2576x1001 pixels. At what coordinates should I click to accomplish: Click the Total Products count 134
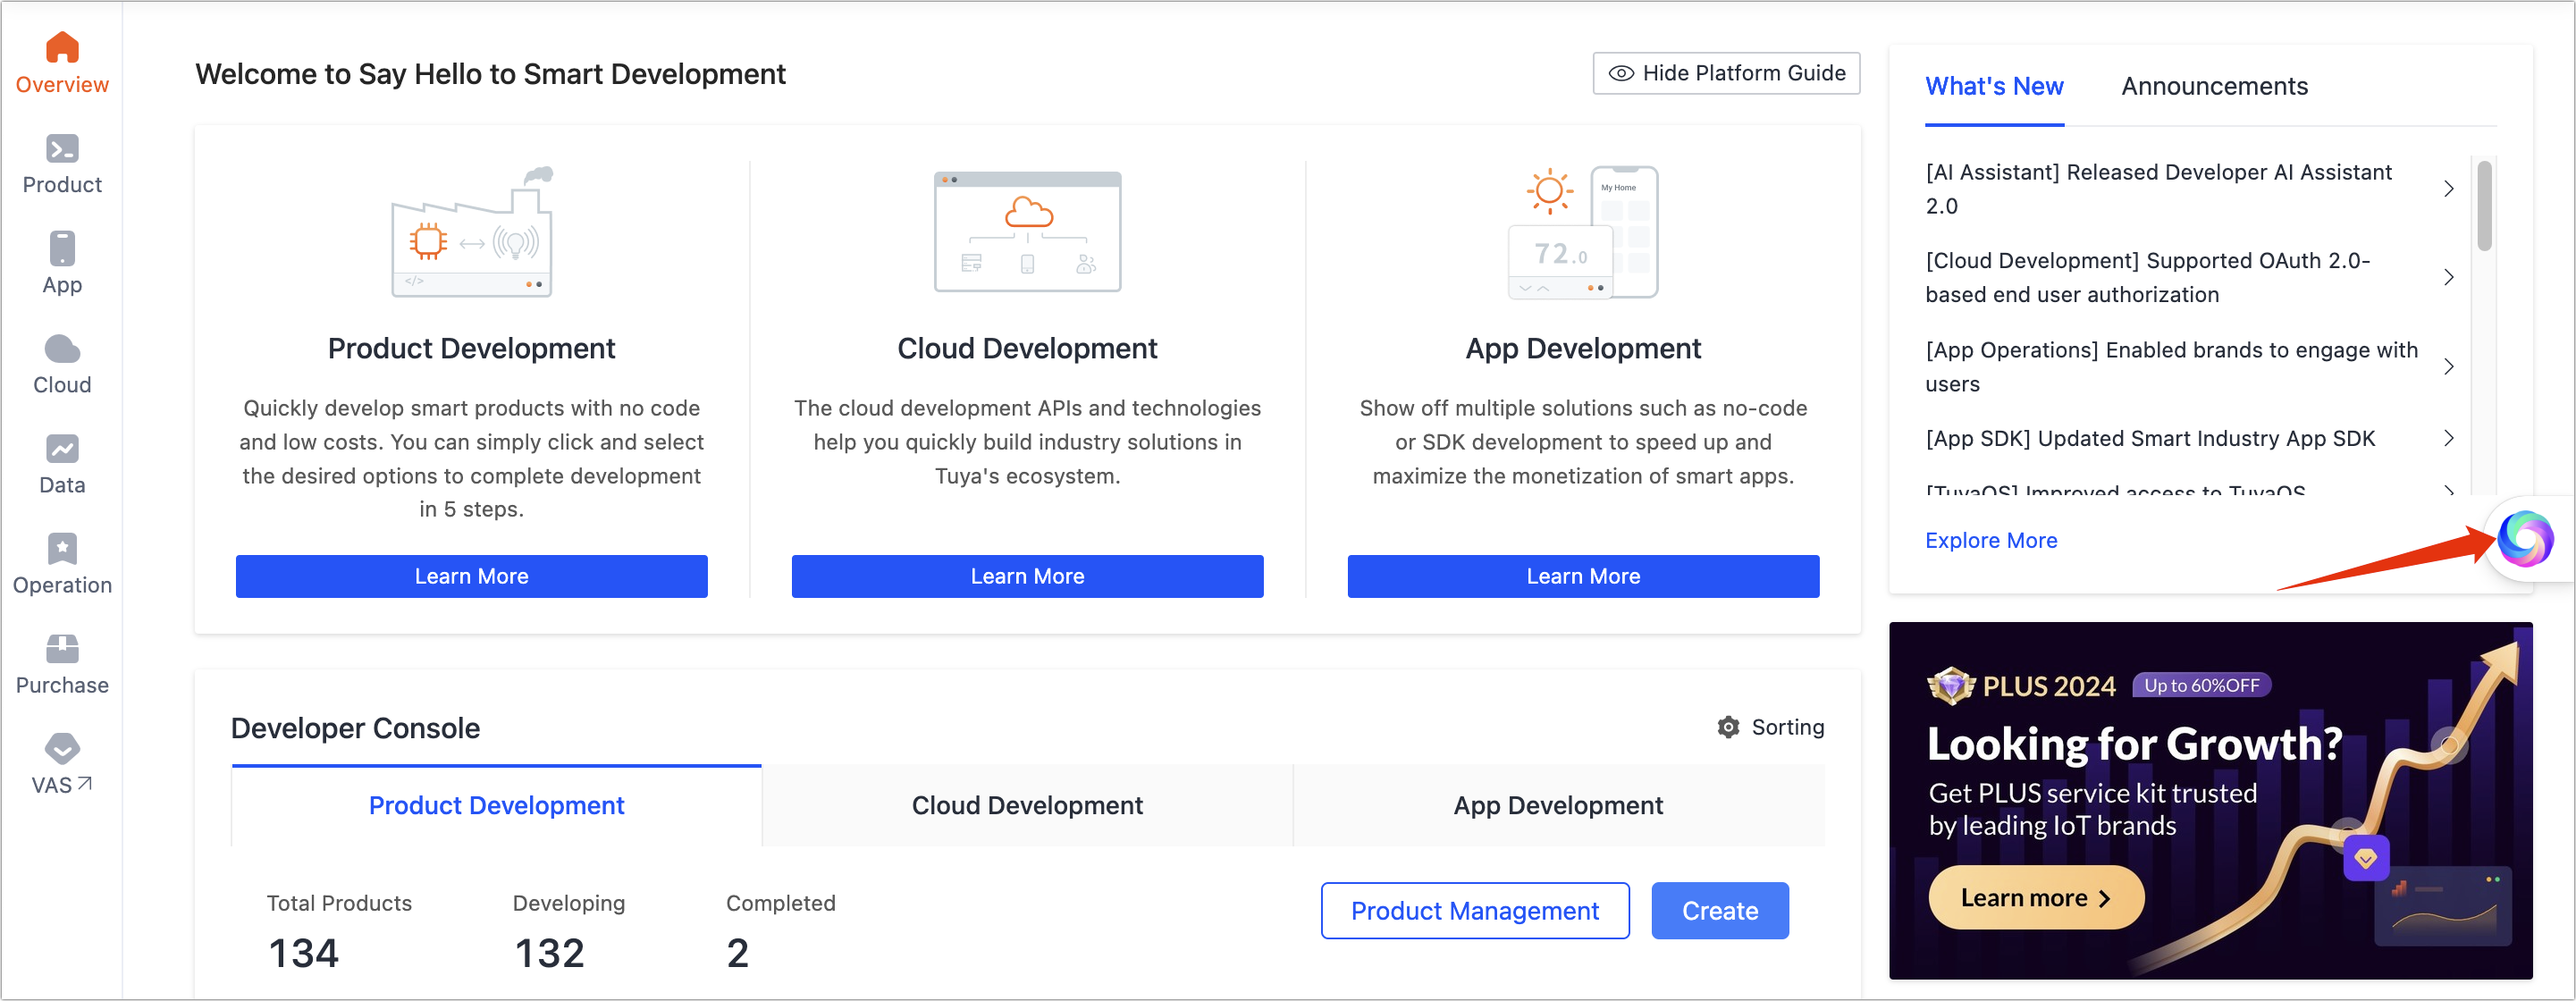(x=304, y=953)
